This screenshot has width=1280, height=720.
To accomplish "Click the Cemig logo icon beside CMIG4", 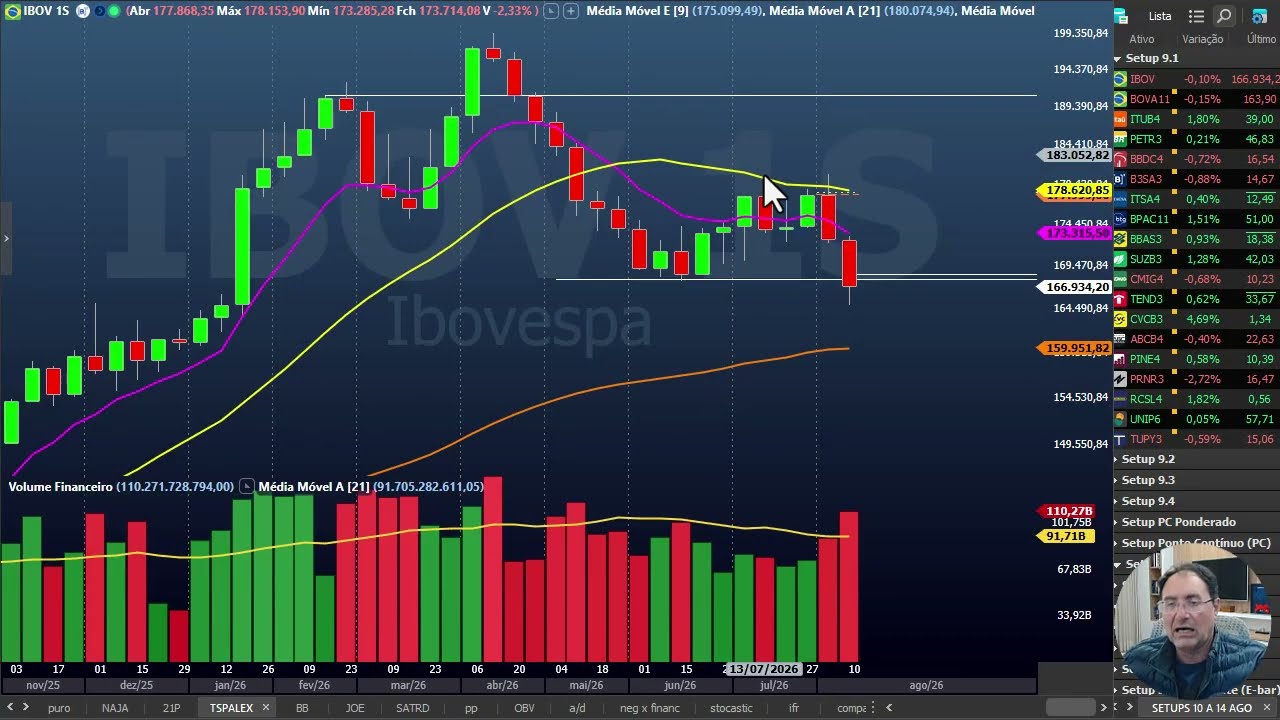I will pos(1120,279).
